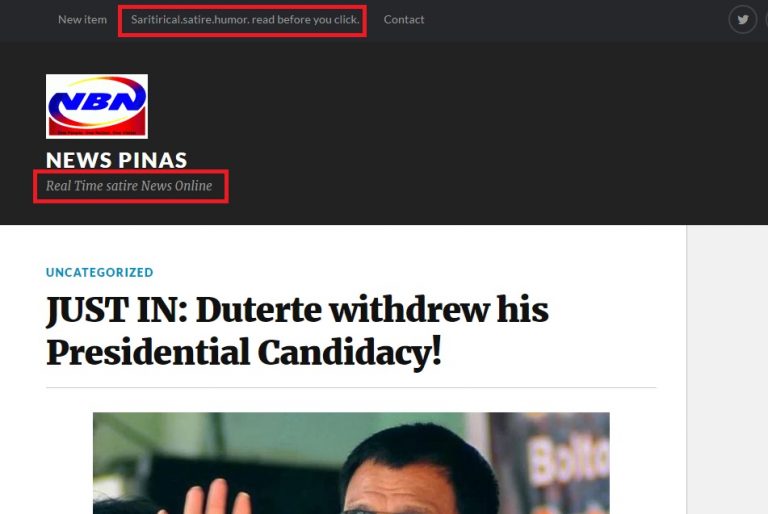Screen dimensions: 768x514
Task: Click the NBN logo image
Action: click(x=97, y=106)
